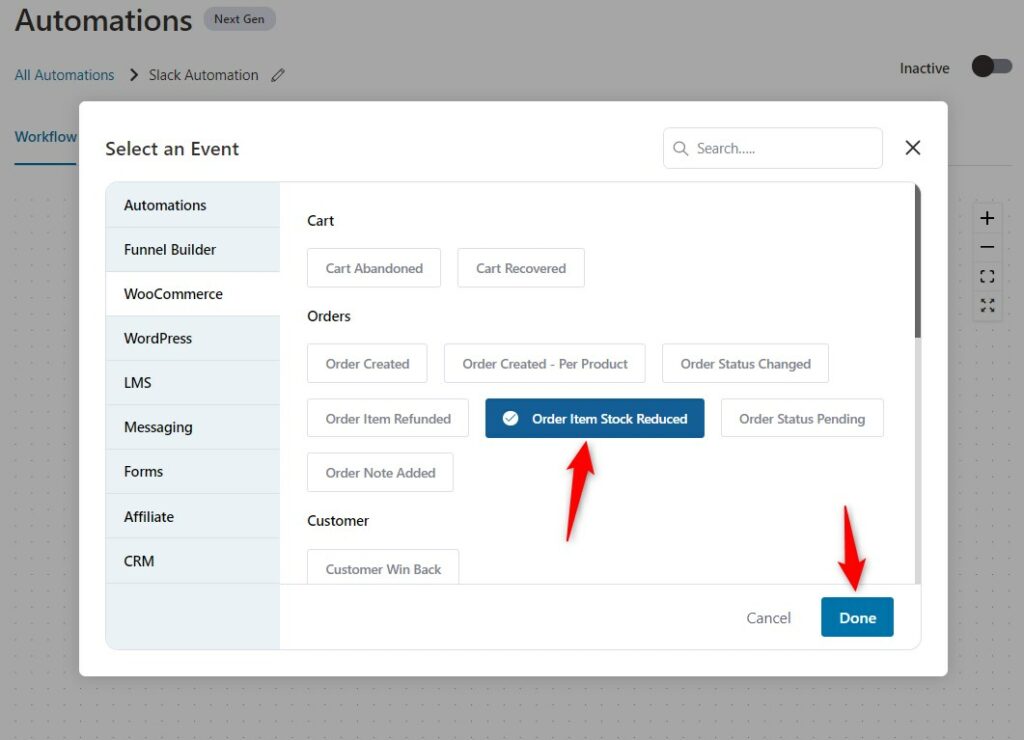Choose the Cart Recovered event
This screenshot has height=740, width=1024.
pos(520,268)
